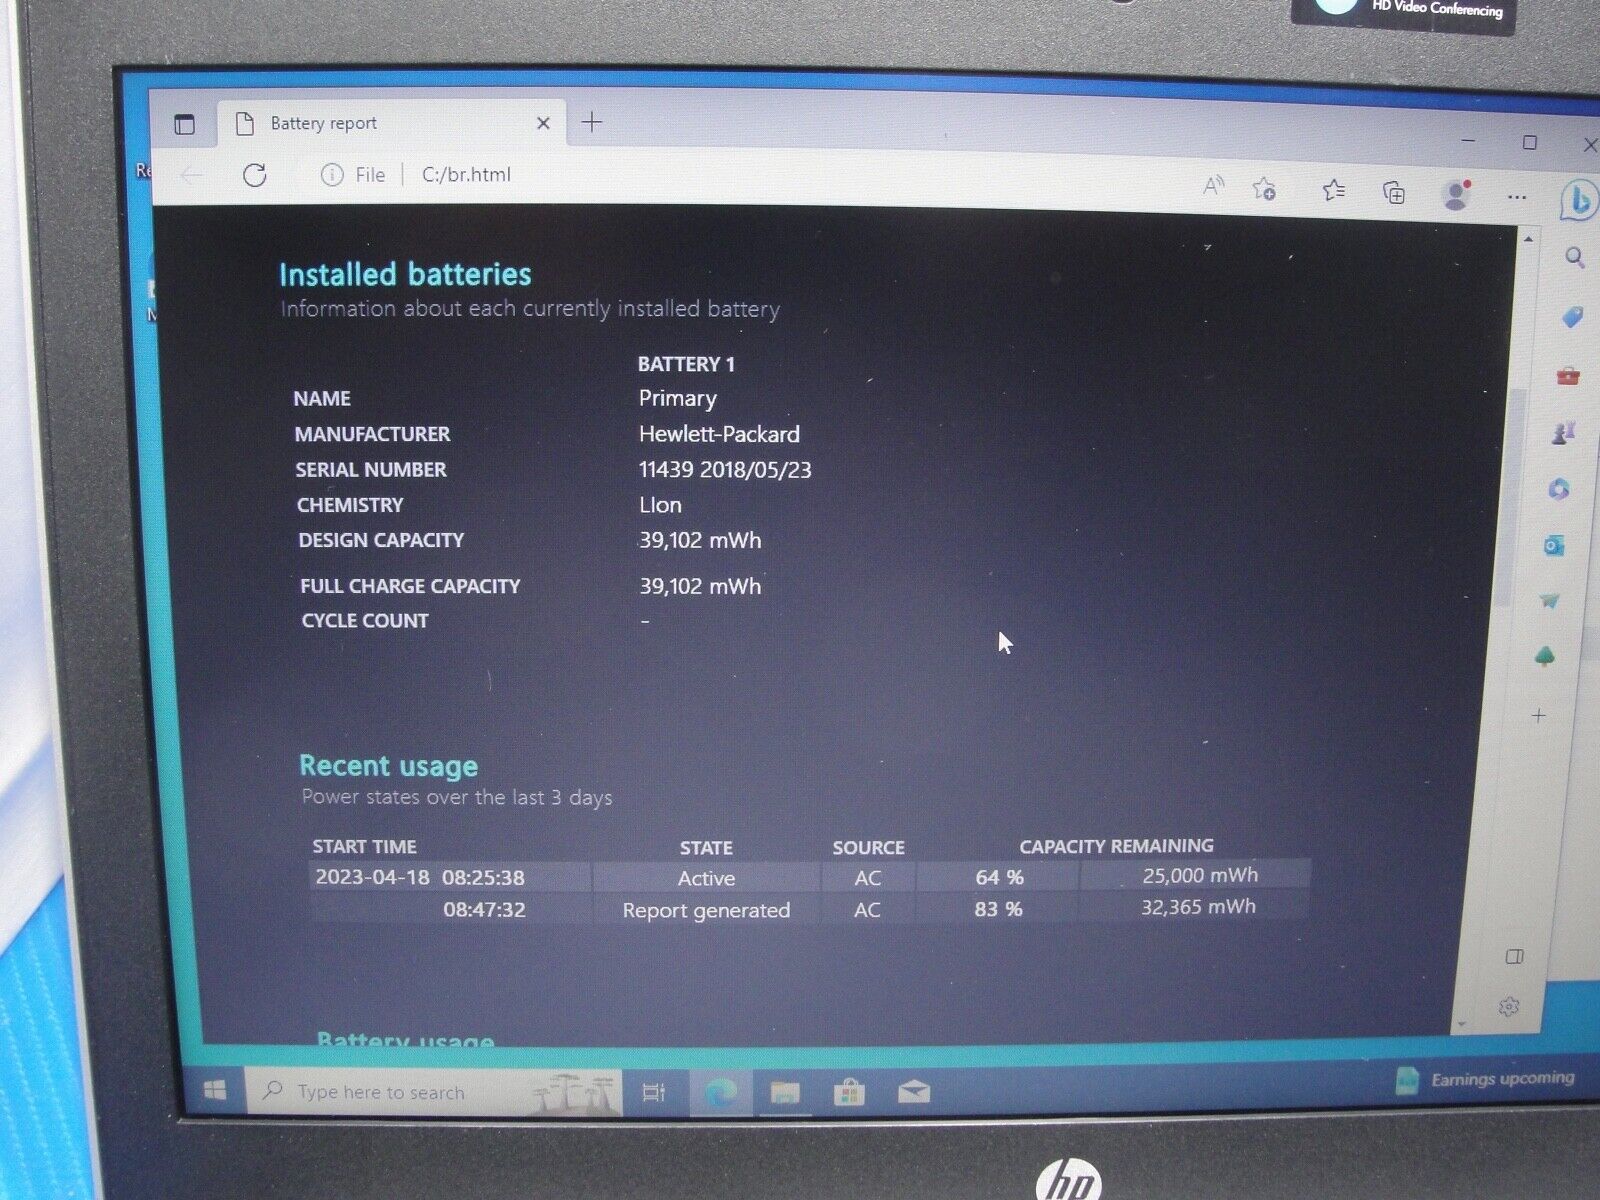
Task: Open sidebar Shopping tag icon
Action: [1571, 317]
